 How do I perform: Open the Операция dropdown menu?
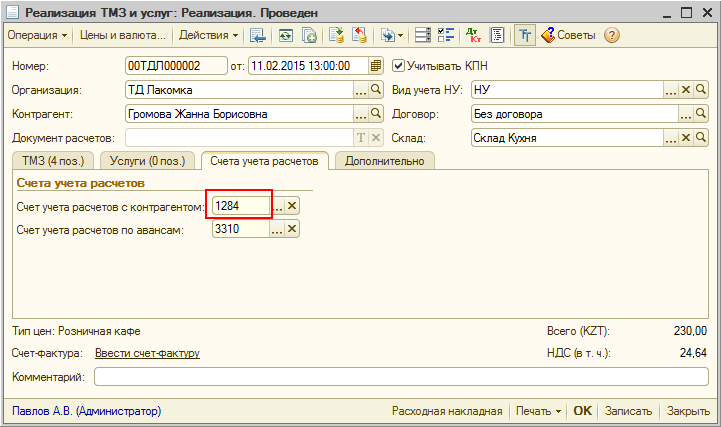38,35
